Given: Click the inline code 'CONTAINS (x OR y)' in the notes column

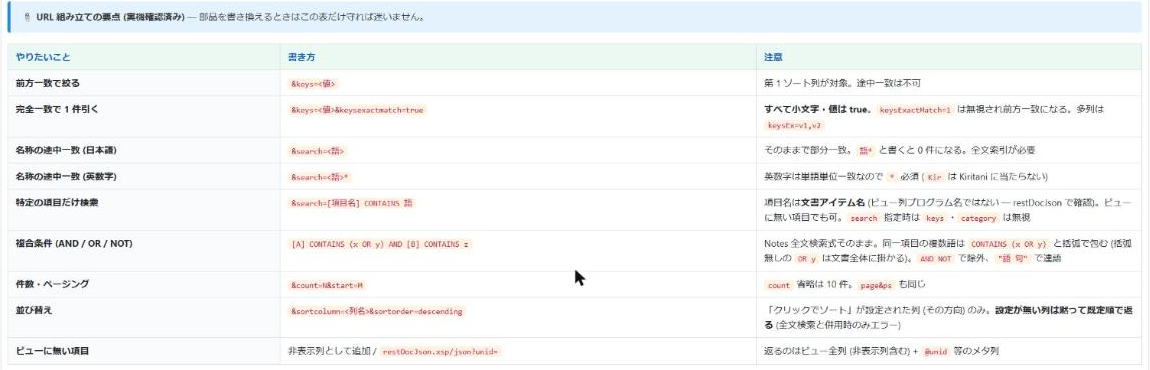Looking at the screenshot, I should (1009, 244).
